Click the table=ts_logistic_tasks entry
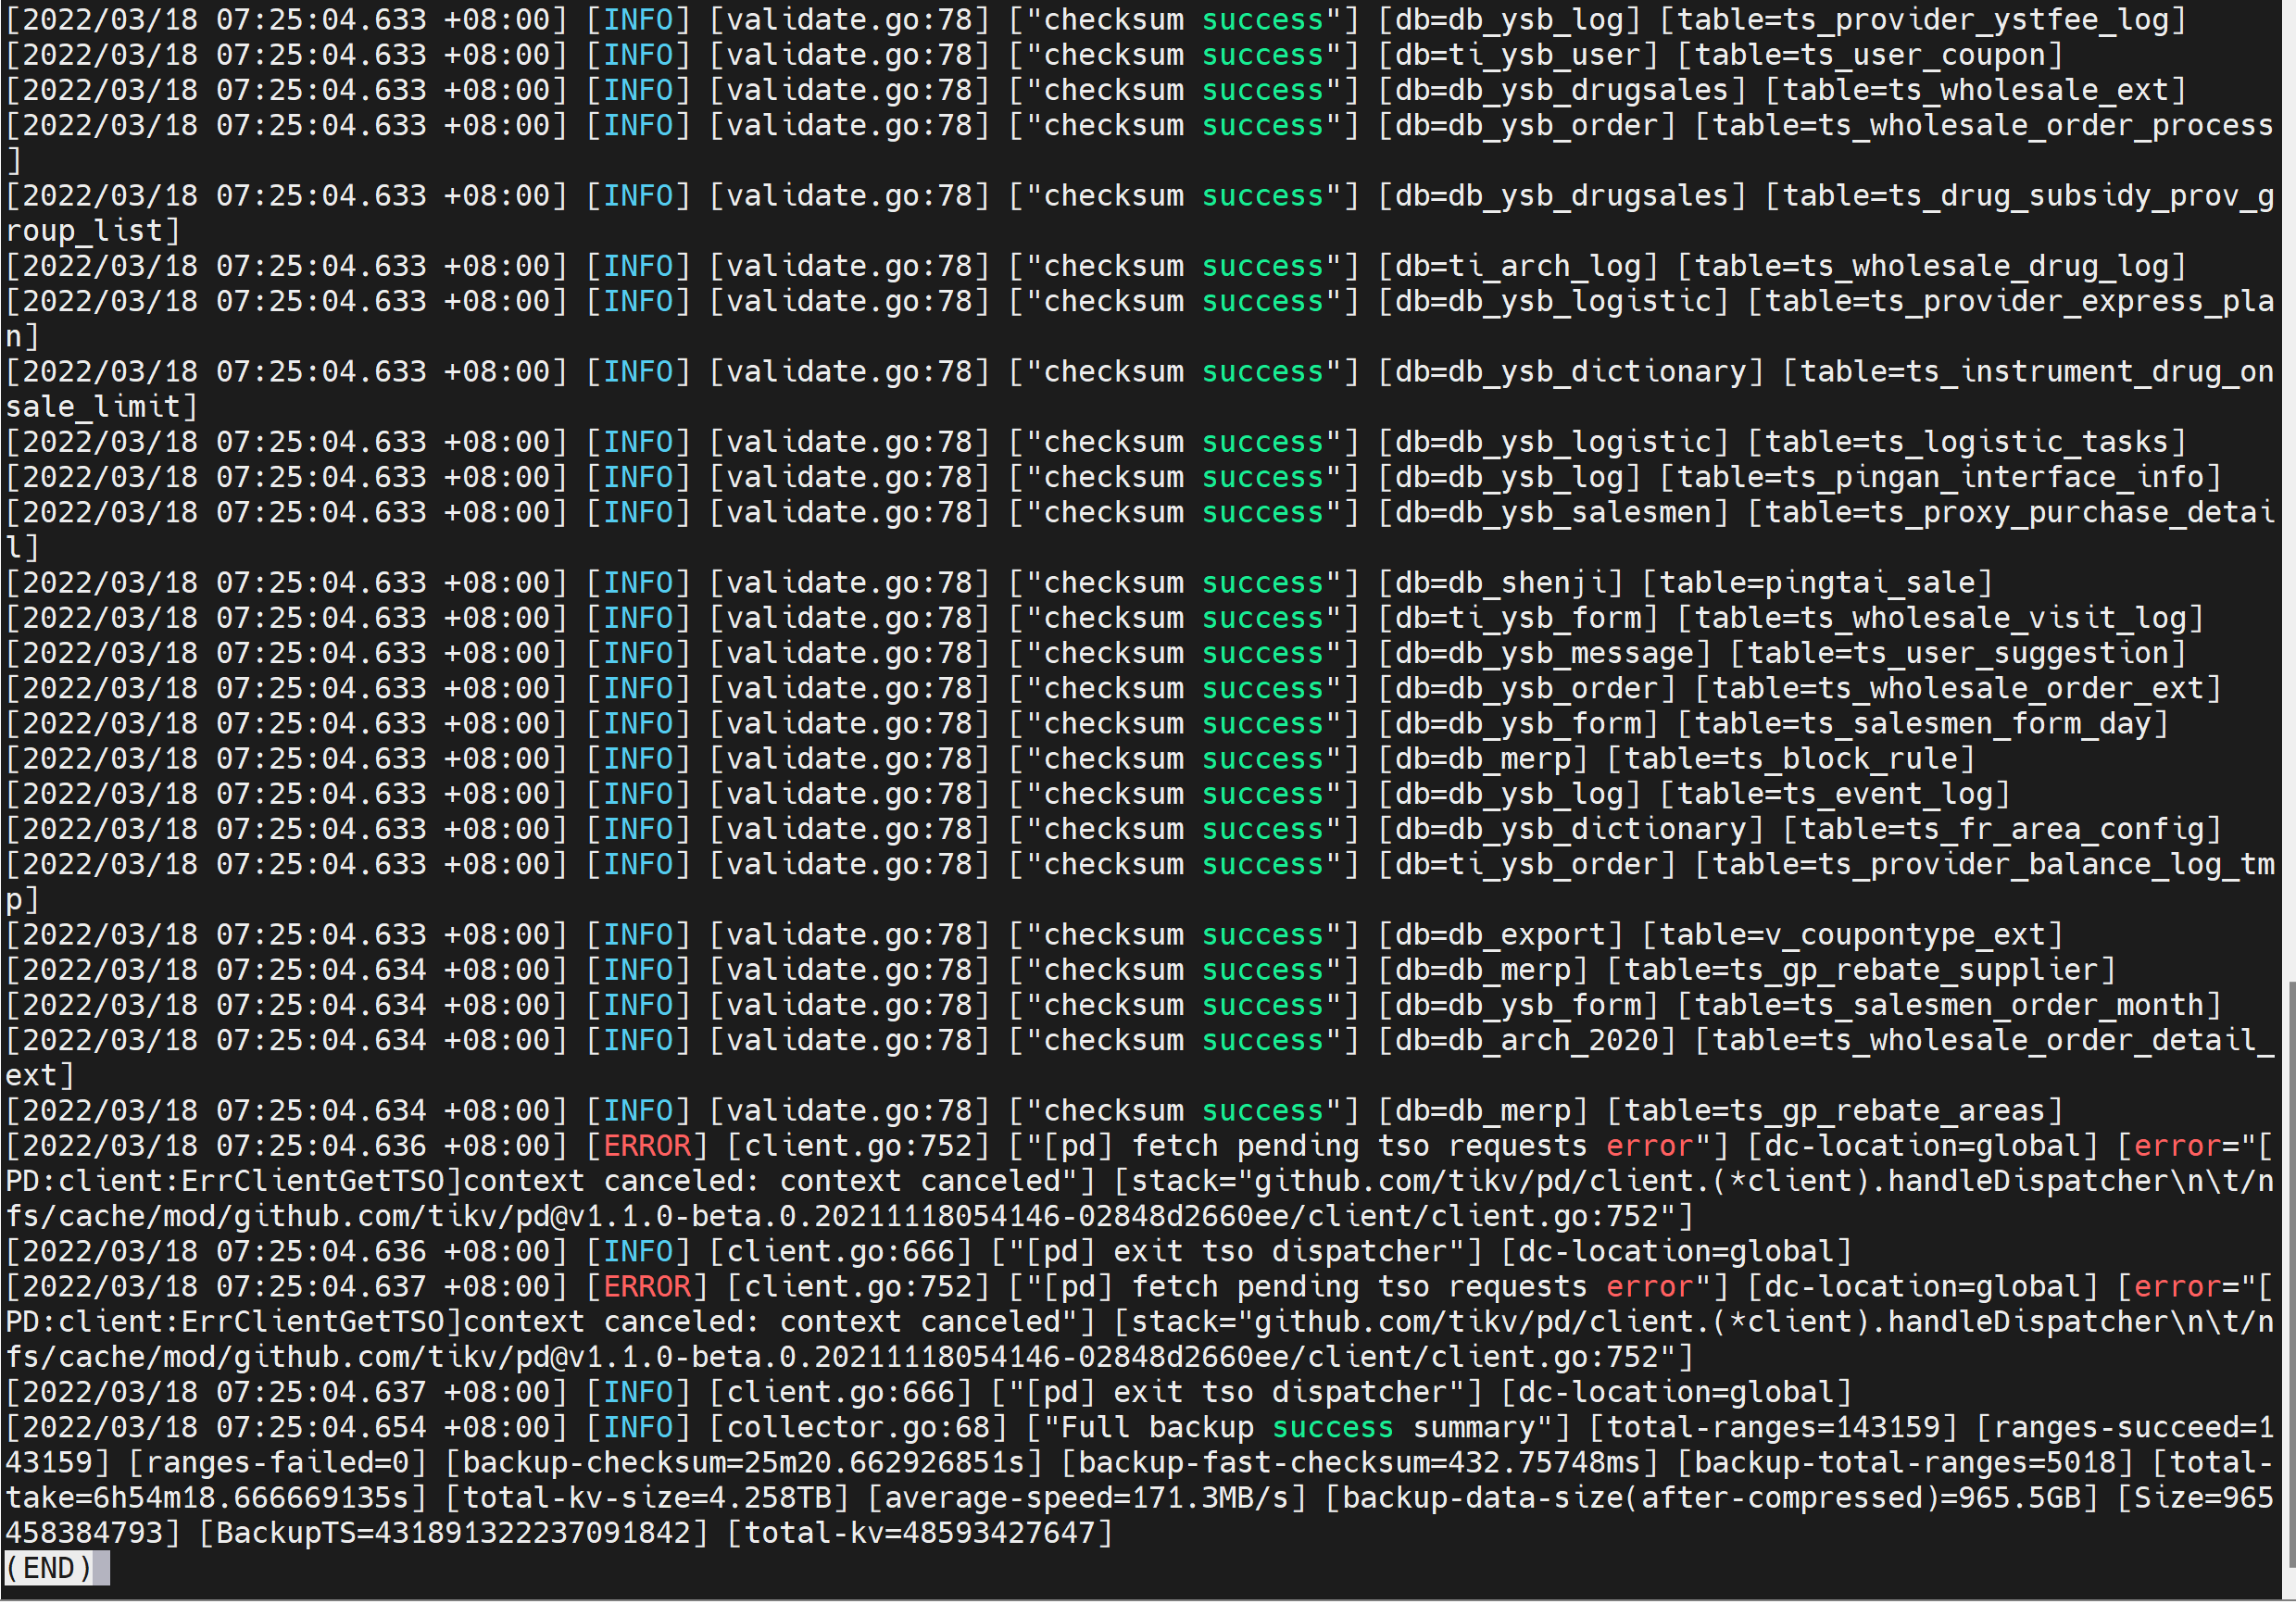The image size is (2296, 1604). pos(1966,442)
